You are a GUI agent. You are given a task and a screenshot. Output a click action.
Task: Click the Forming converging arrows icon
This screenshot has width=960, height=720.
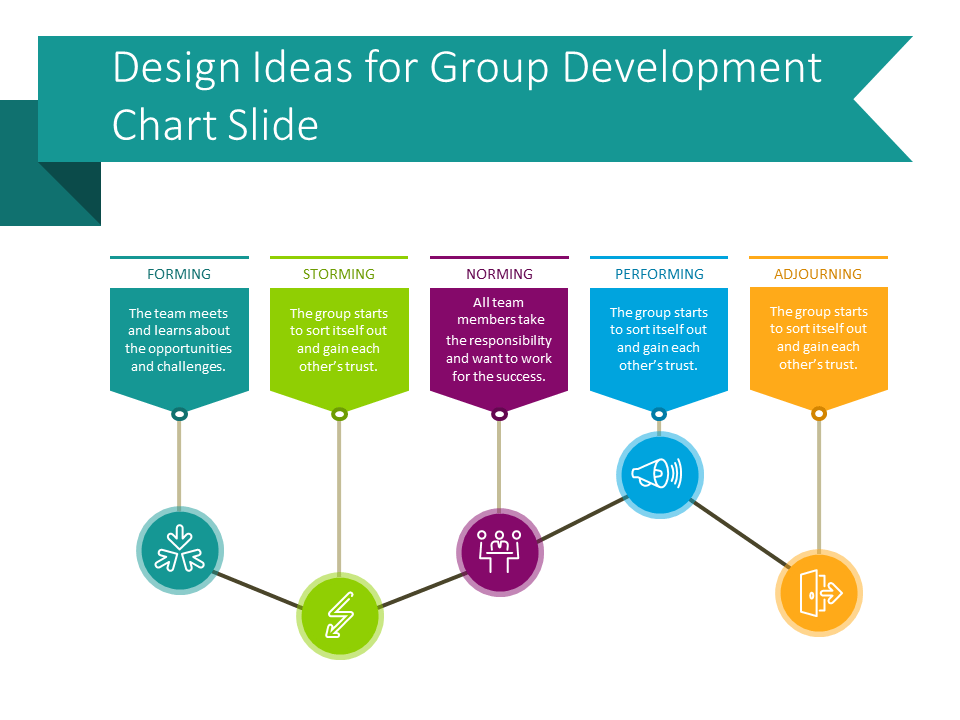click(x=179, y=550)
